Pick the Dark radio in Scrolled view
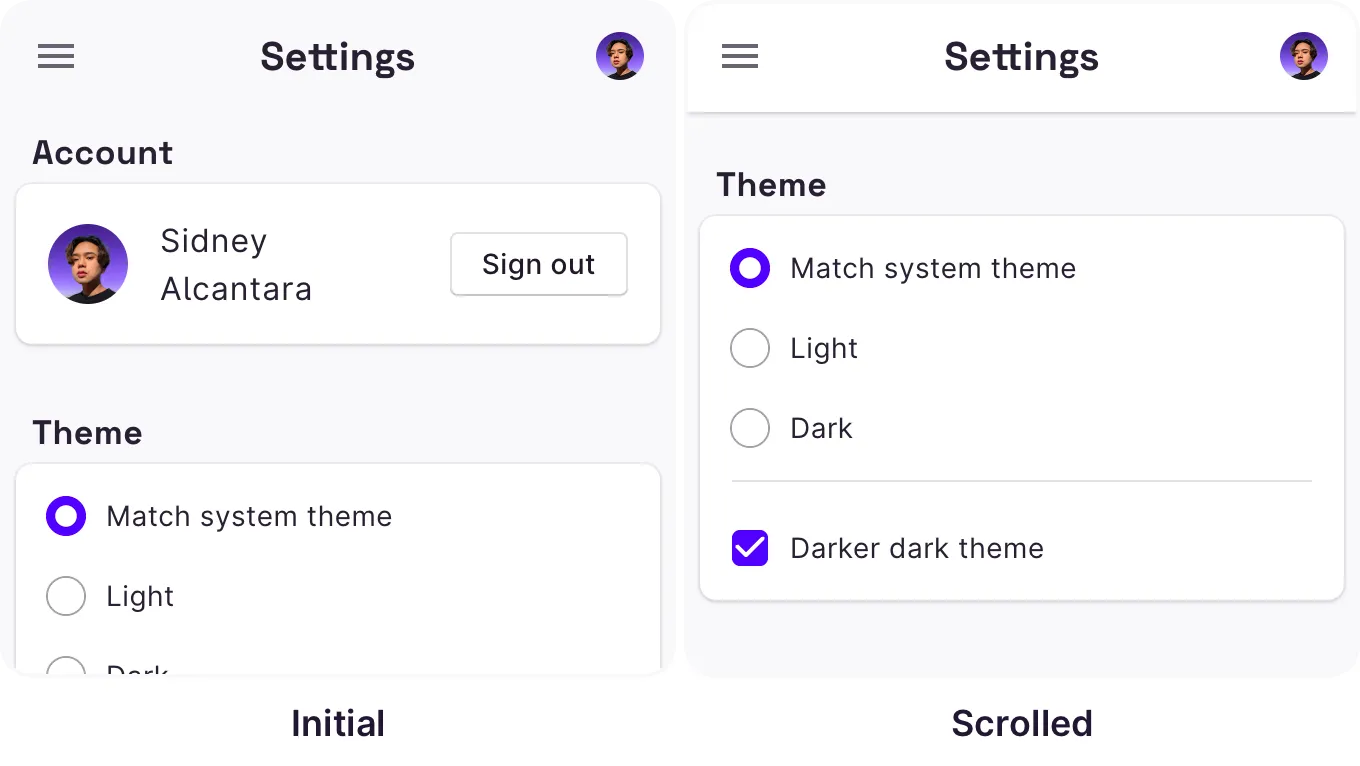Screen dimensions: 1360x766 [x=750, y=428]
